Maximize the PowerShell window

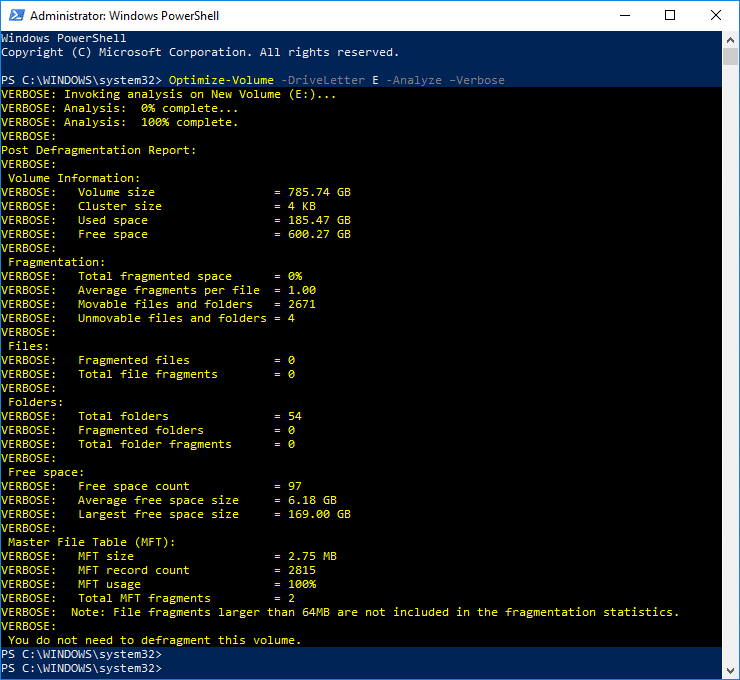coord(670,16)
